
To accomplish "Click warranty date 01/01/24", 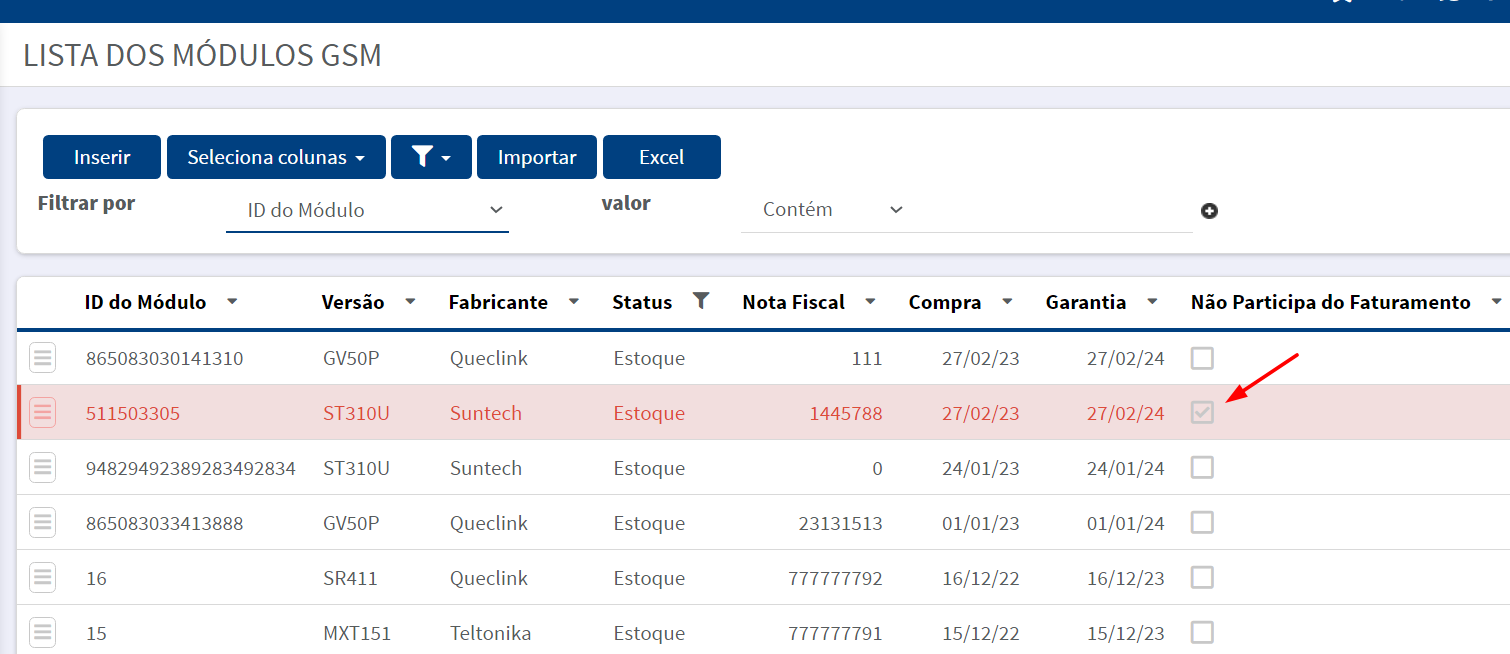I will point(1126,523).
